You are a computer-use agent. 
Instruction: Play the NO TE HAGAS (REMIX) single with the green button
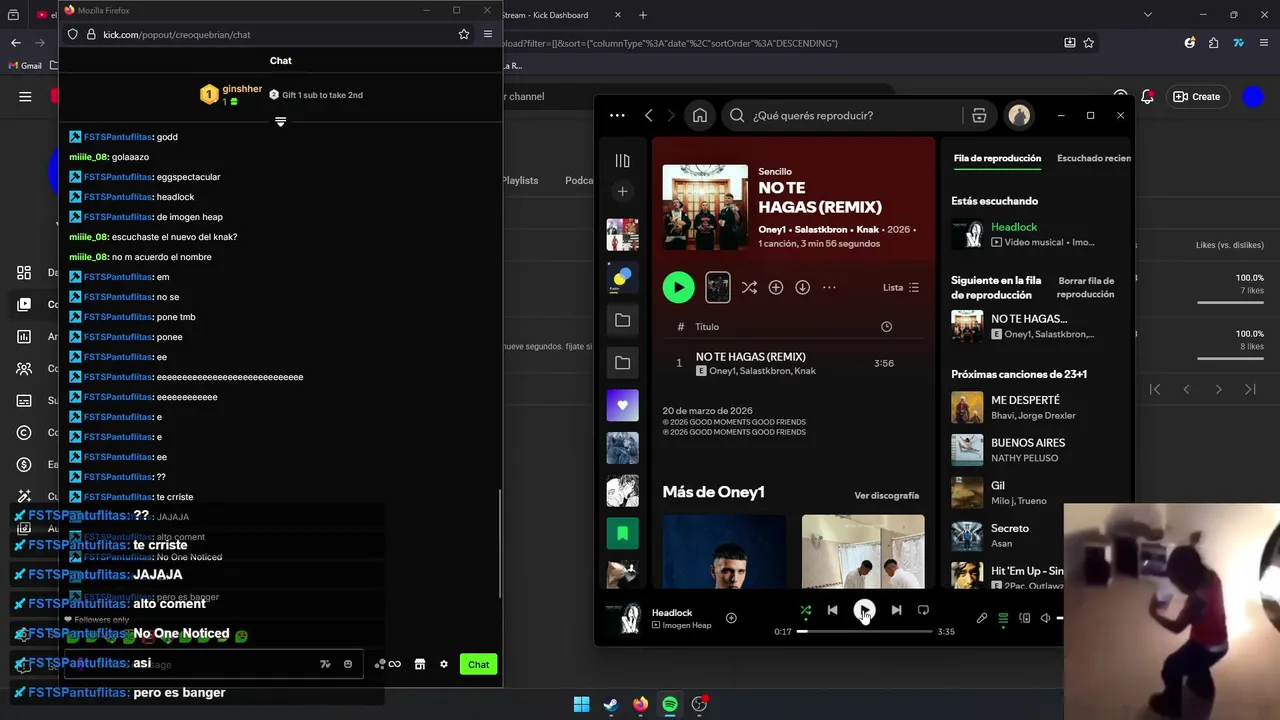tap(678, 288)
